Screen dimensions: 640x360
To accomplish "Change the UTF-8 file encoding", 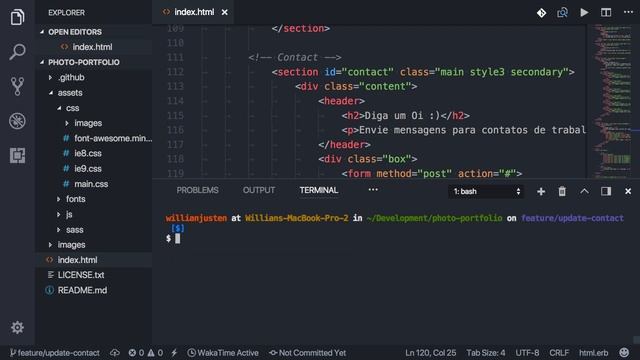I will click(527, 353).
